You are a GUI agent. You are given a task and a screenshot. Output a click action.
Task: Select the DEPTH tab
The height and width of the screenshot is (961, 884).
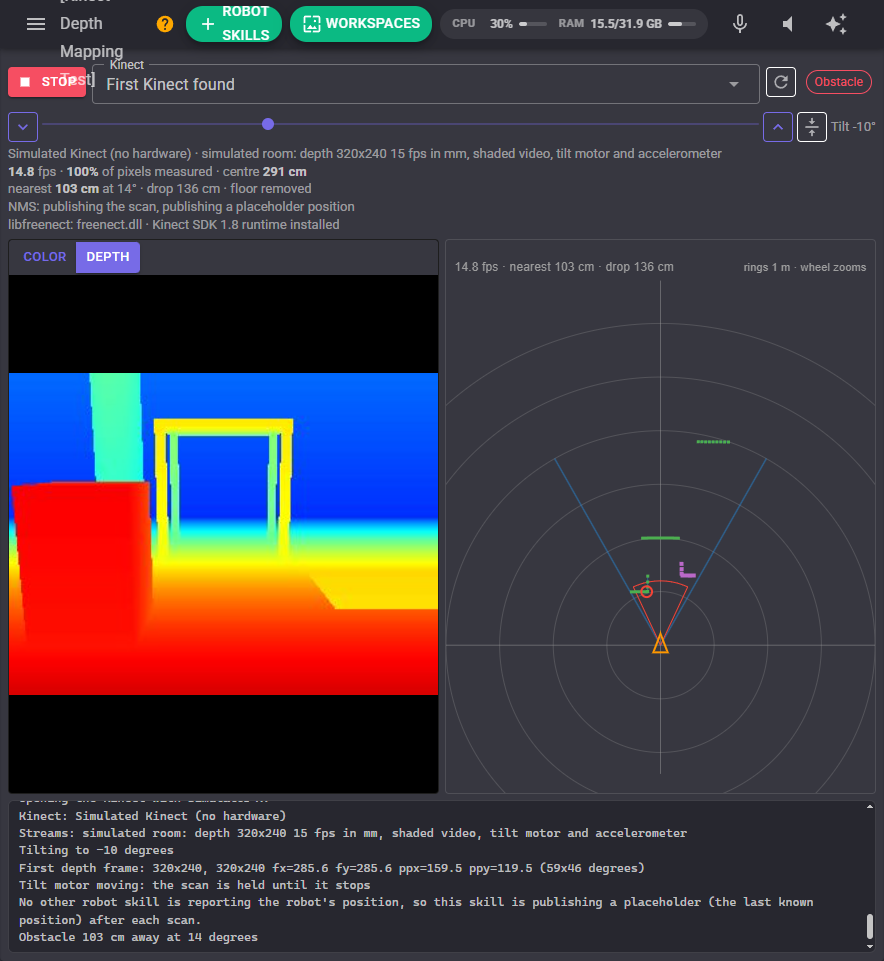[x=108, y=257]
